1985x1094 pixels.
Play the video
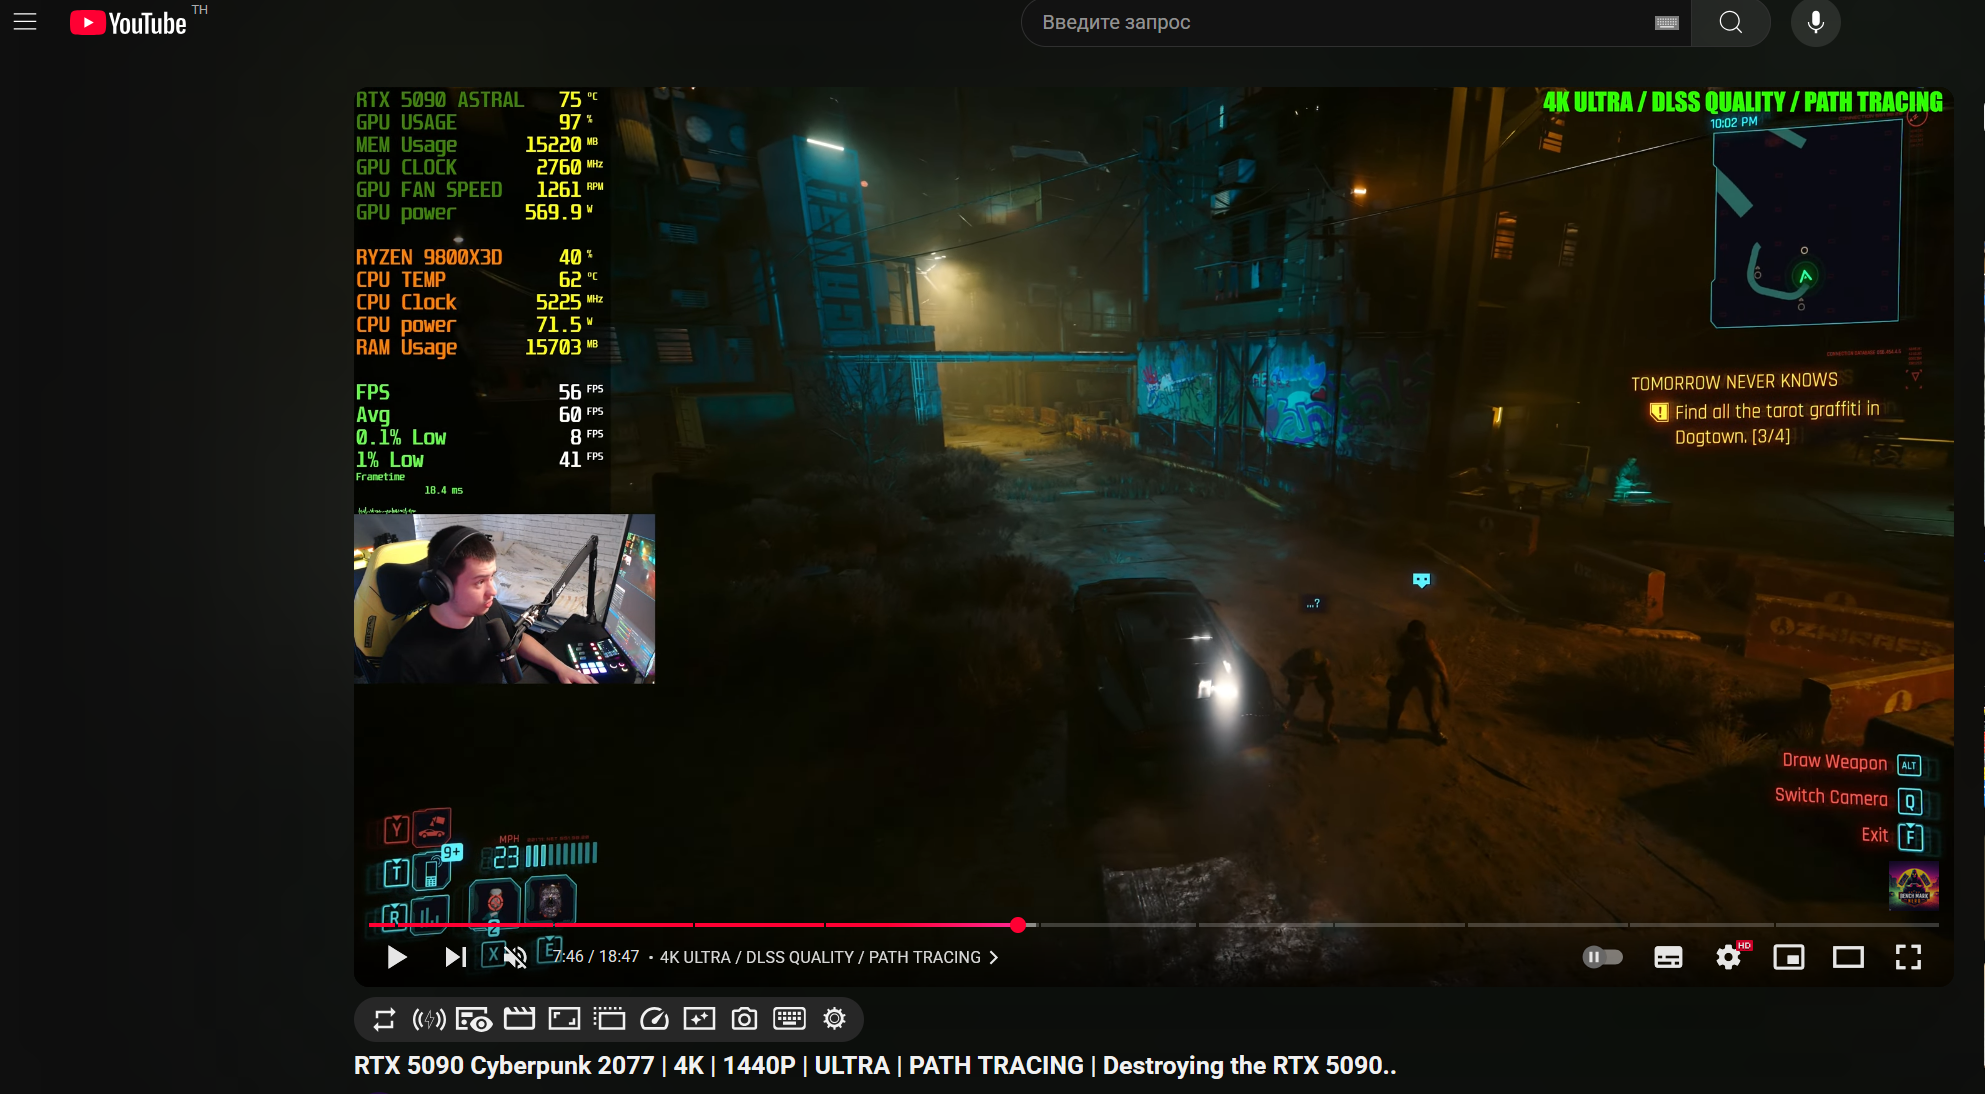[396, 957]
